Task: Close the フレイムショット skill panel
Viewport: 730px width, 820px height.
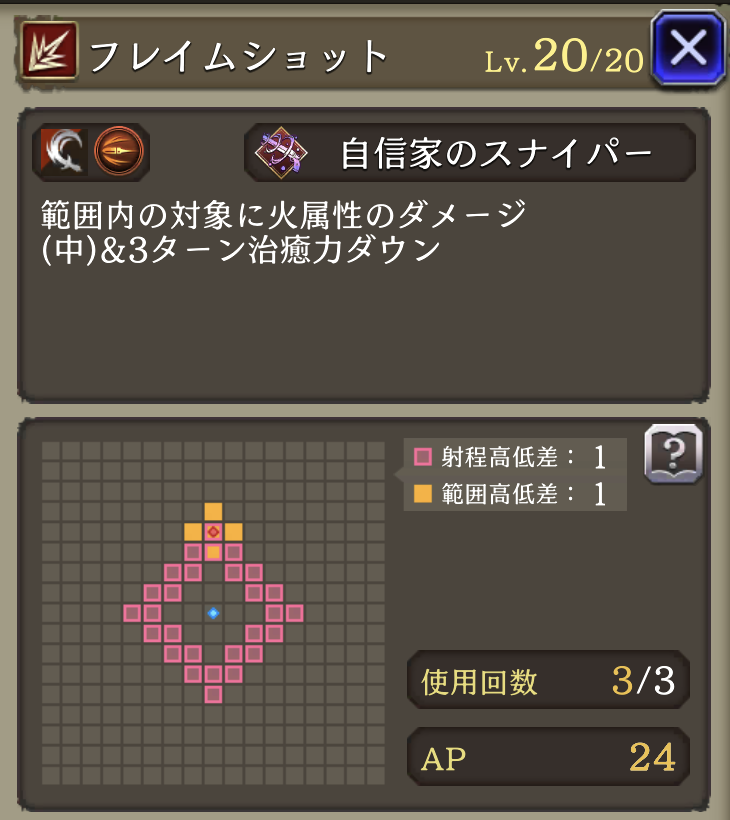Action: 688,48
